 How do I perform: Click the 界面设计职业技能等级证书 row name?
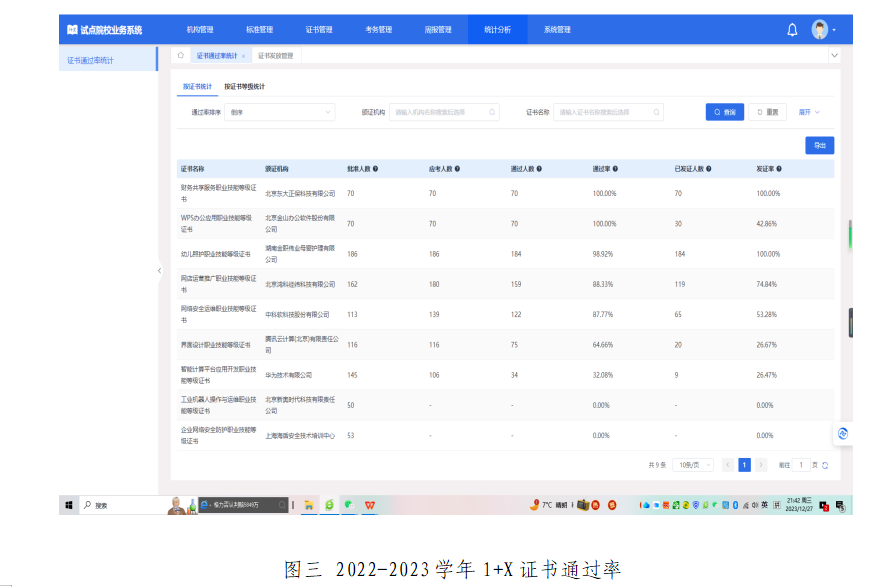[215, 344]
